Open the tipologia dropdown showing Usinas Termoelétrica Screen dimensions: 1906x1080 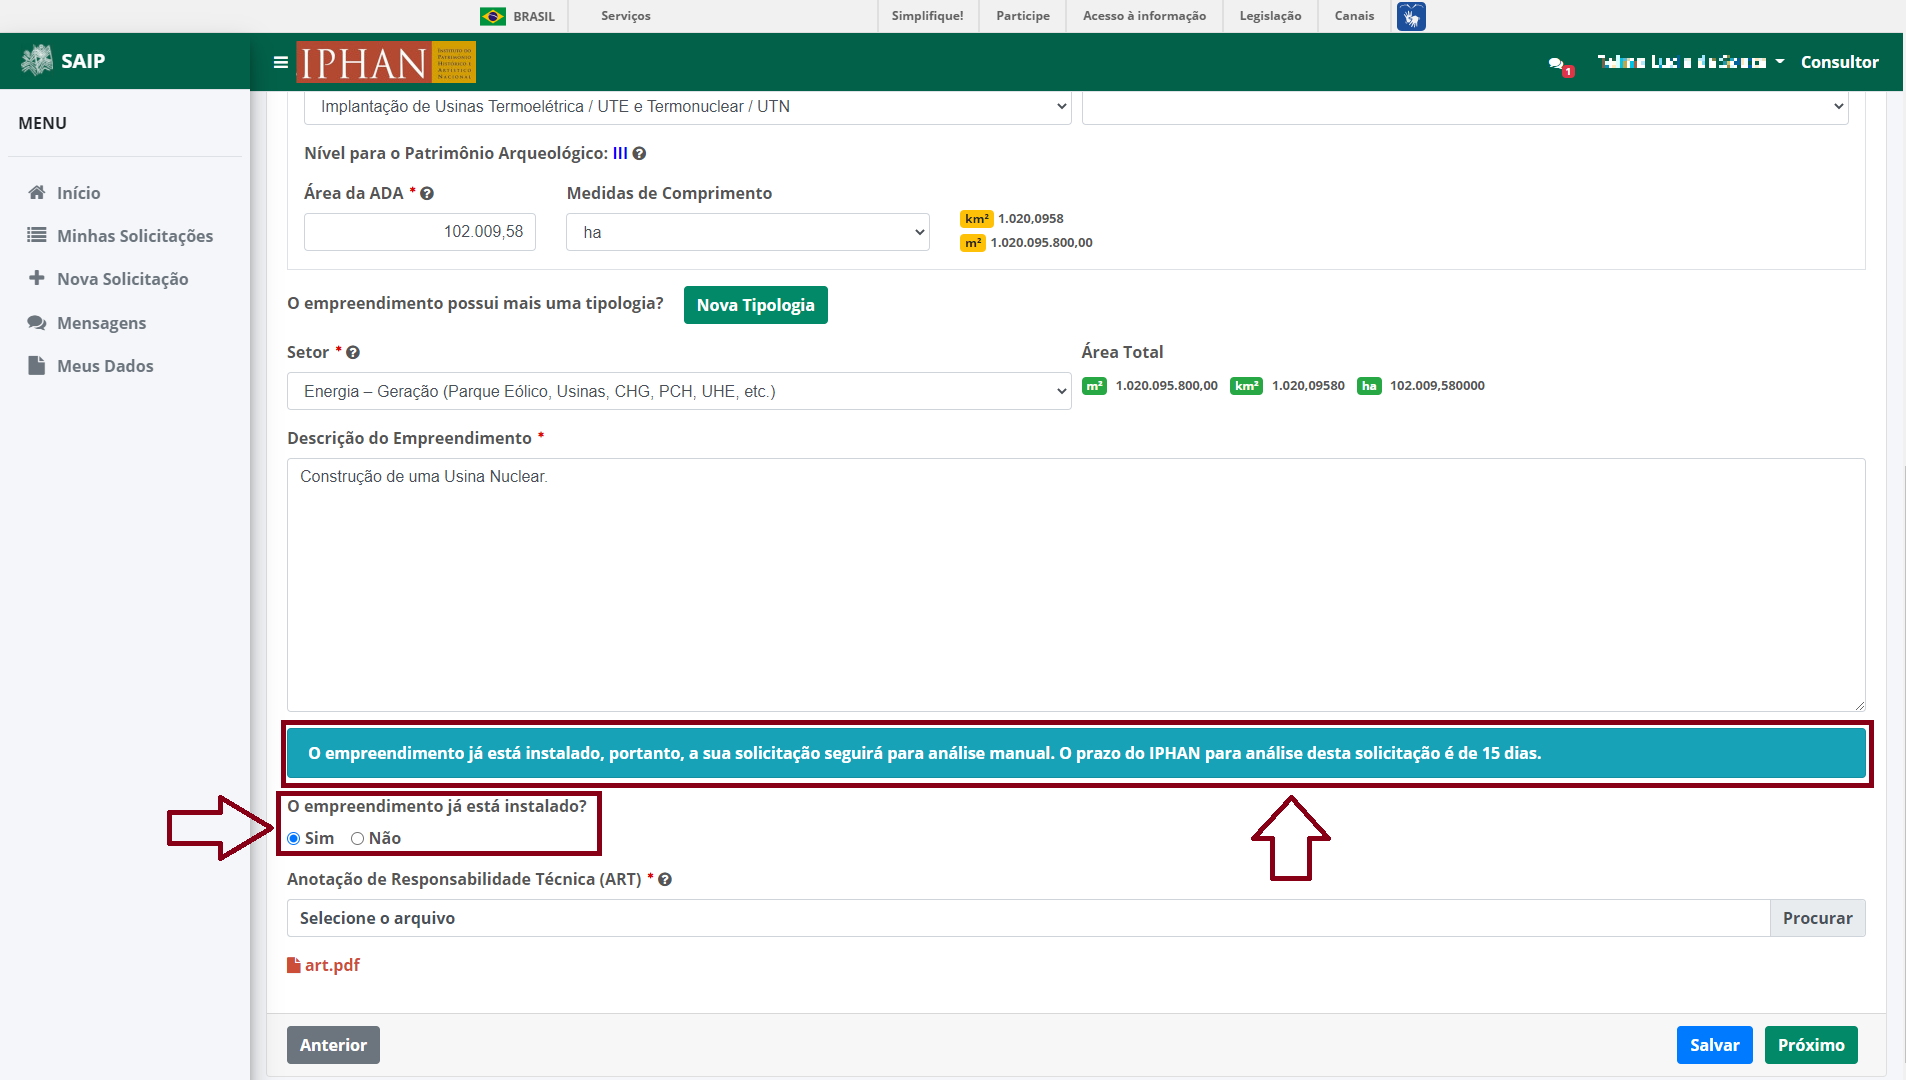point(687,107)
